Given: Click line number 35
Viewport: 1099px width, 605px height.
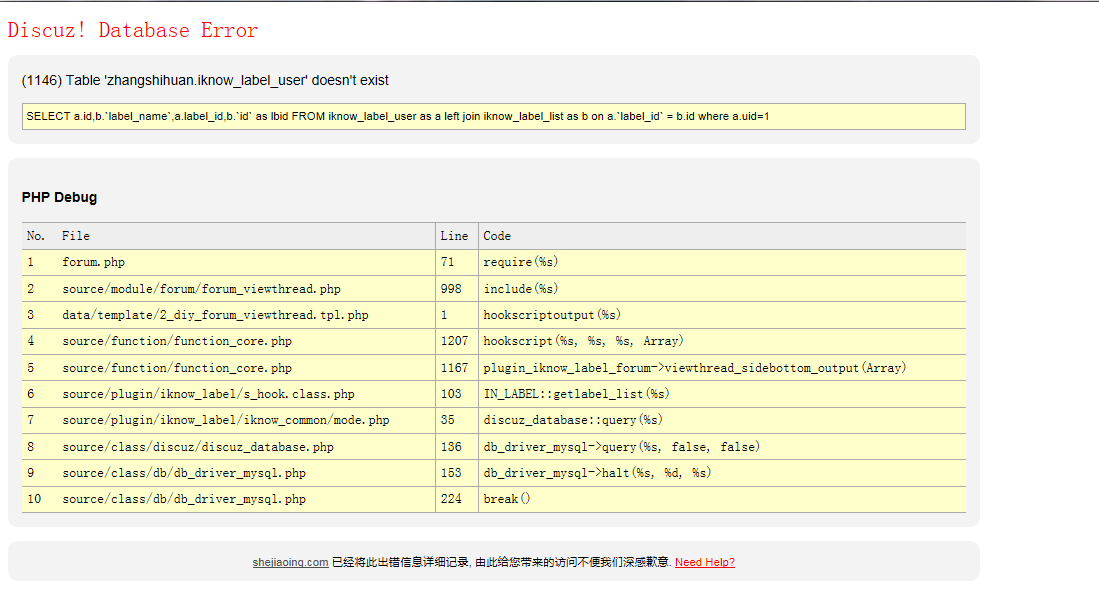Looking at the screenshot, I should click(447, 420).
